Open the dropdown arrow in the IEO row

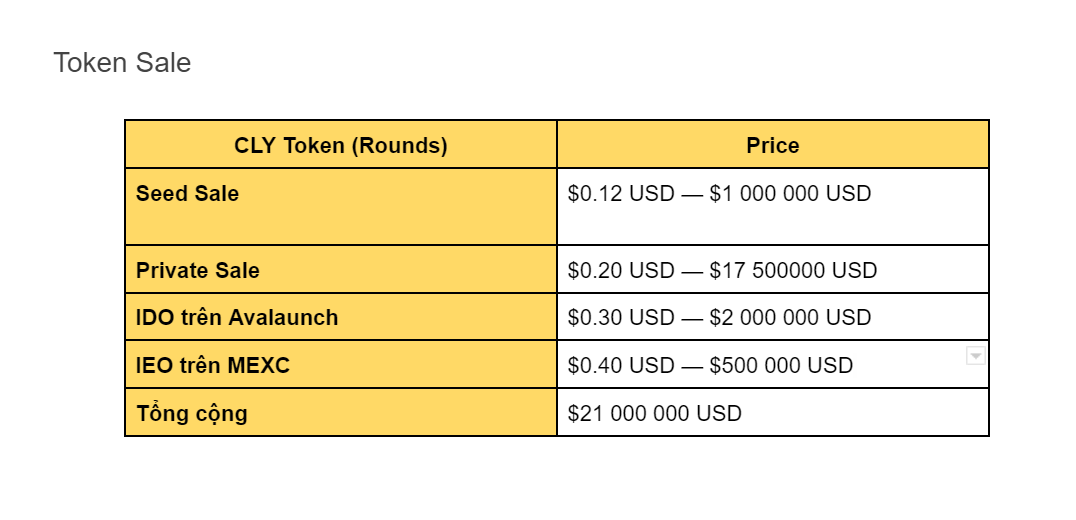[x=976, y=356]
